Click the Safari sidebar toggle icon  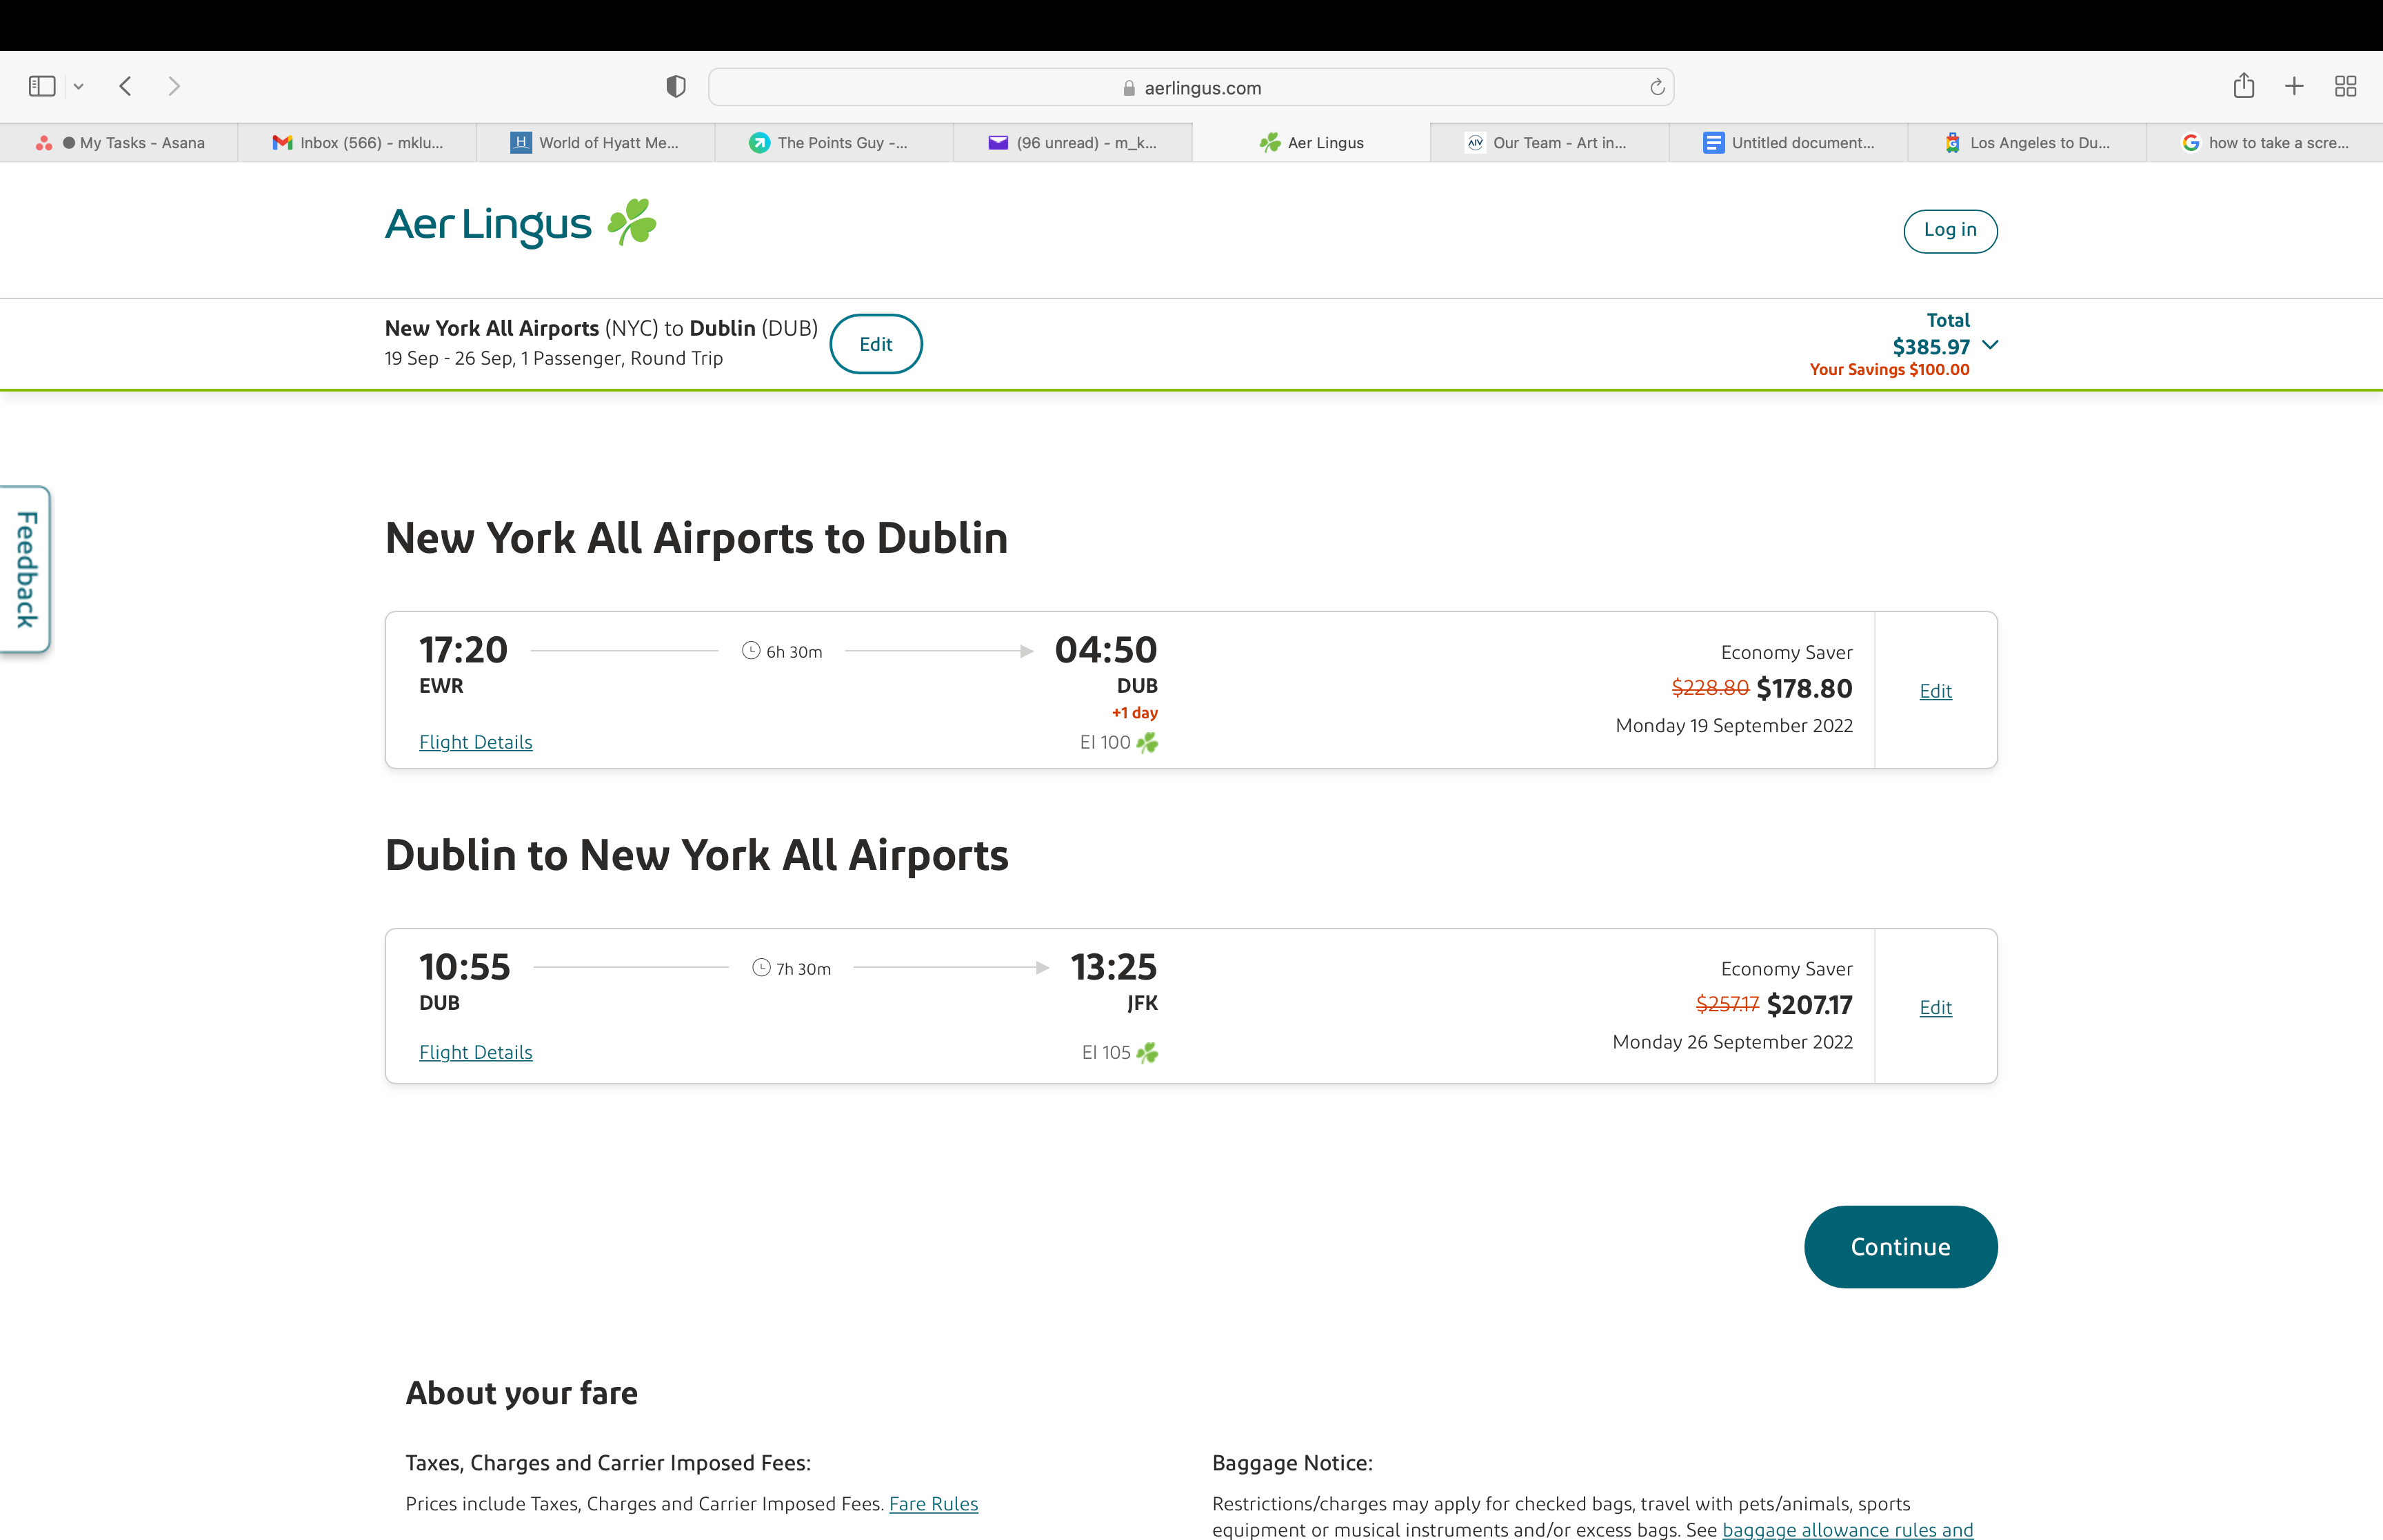click(x=42, y=86)
